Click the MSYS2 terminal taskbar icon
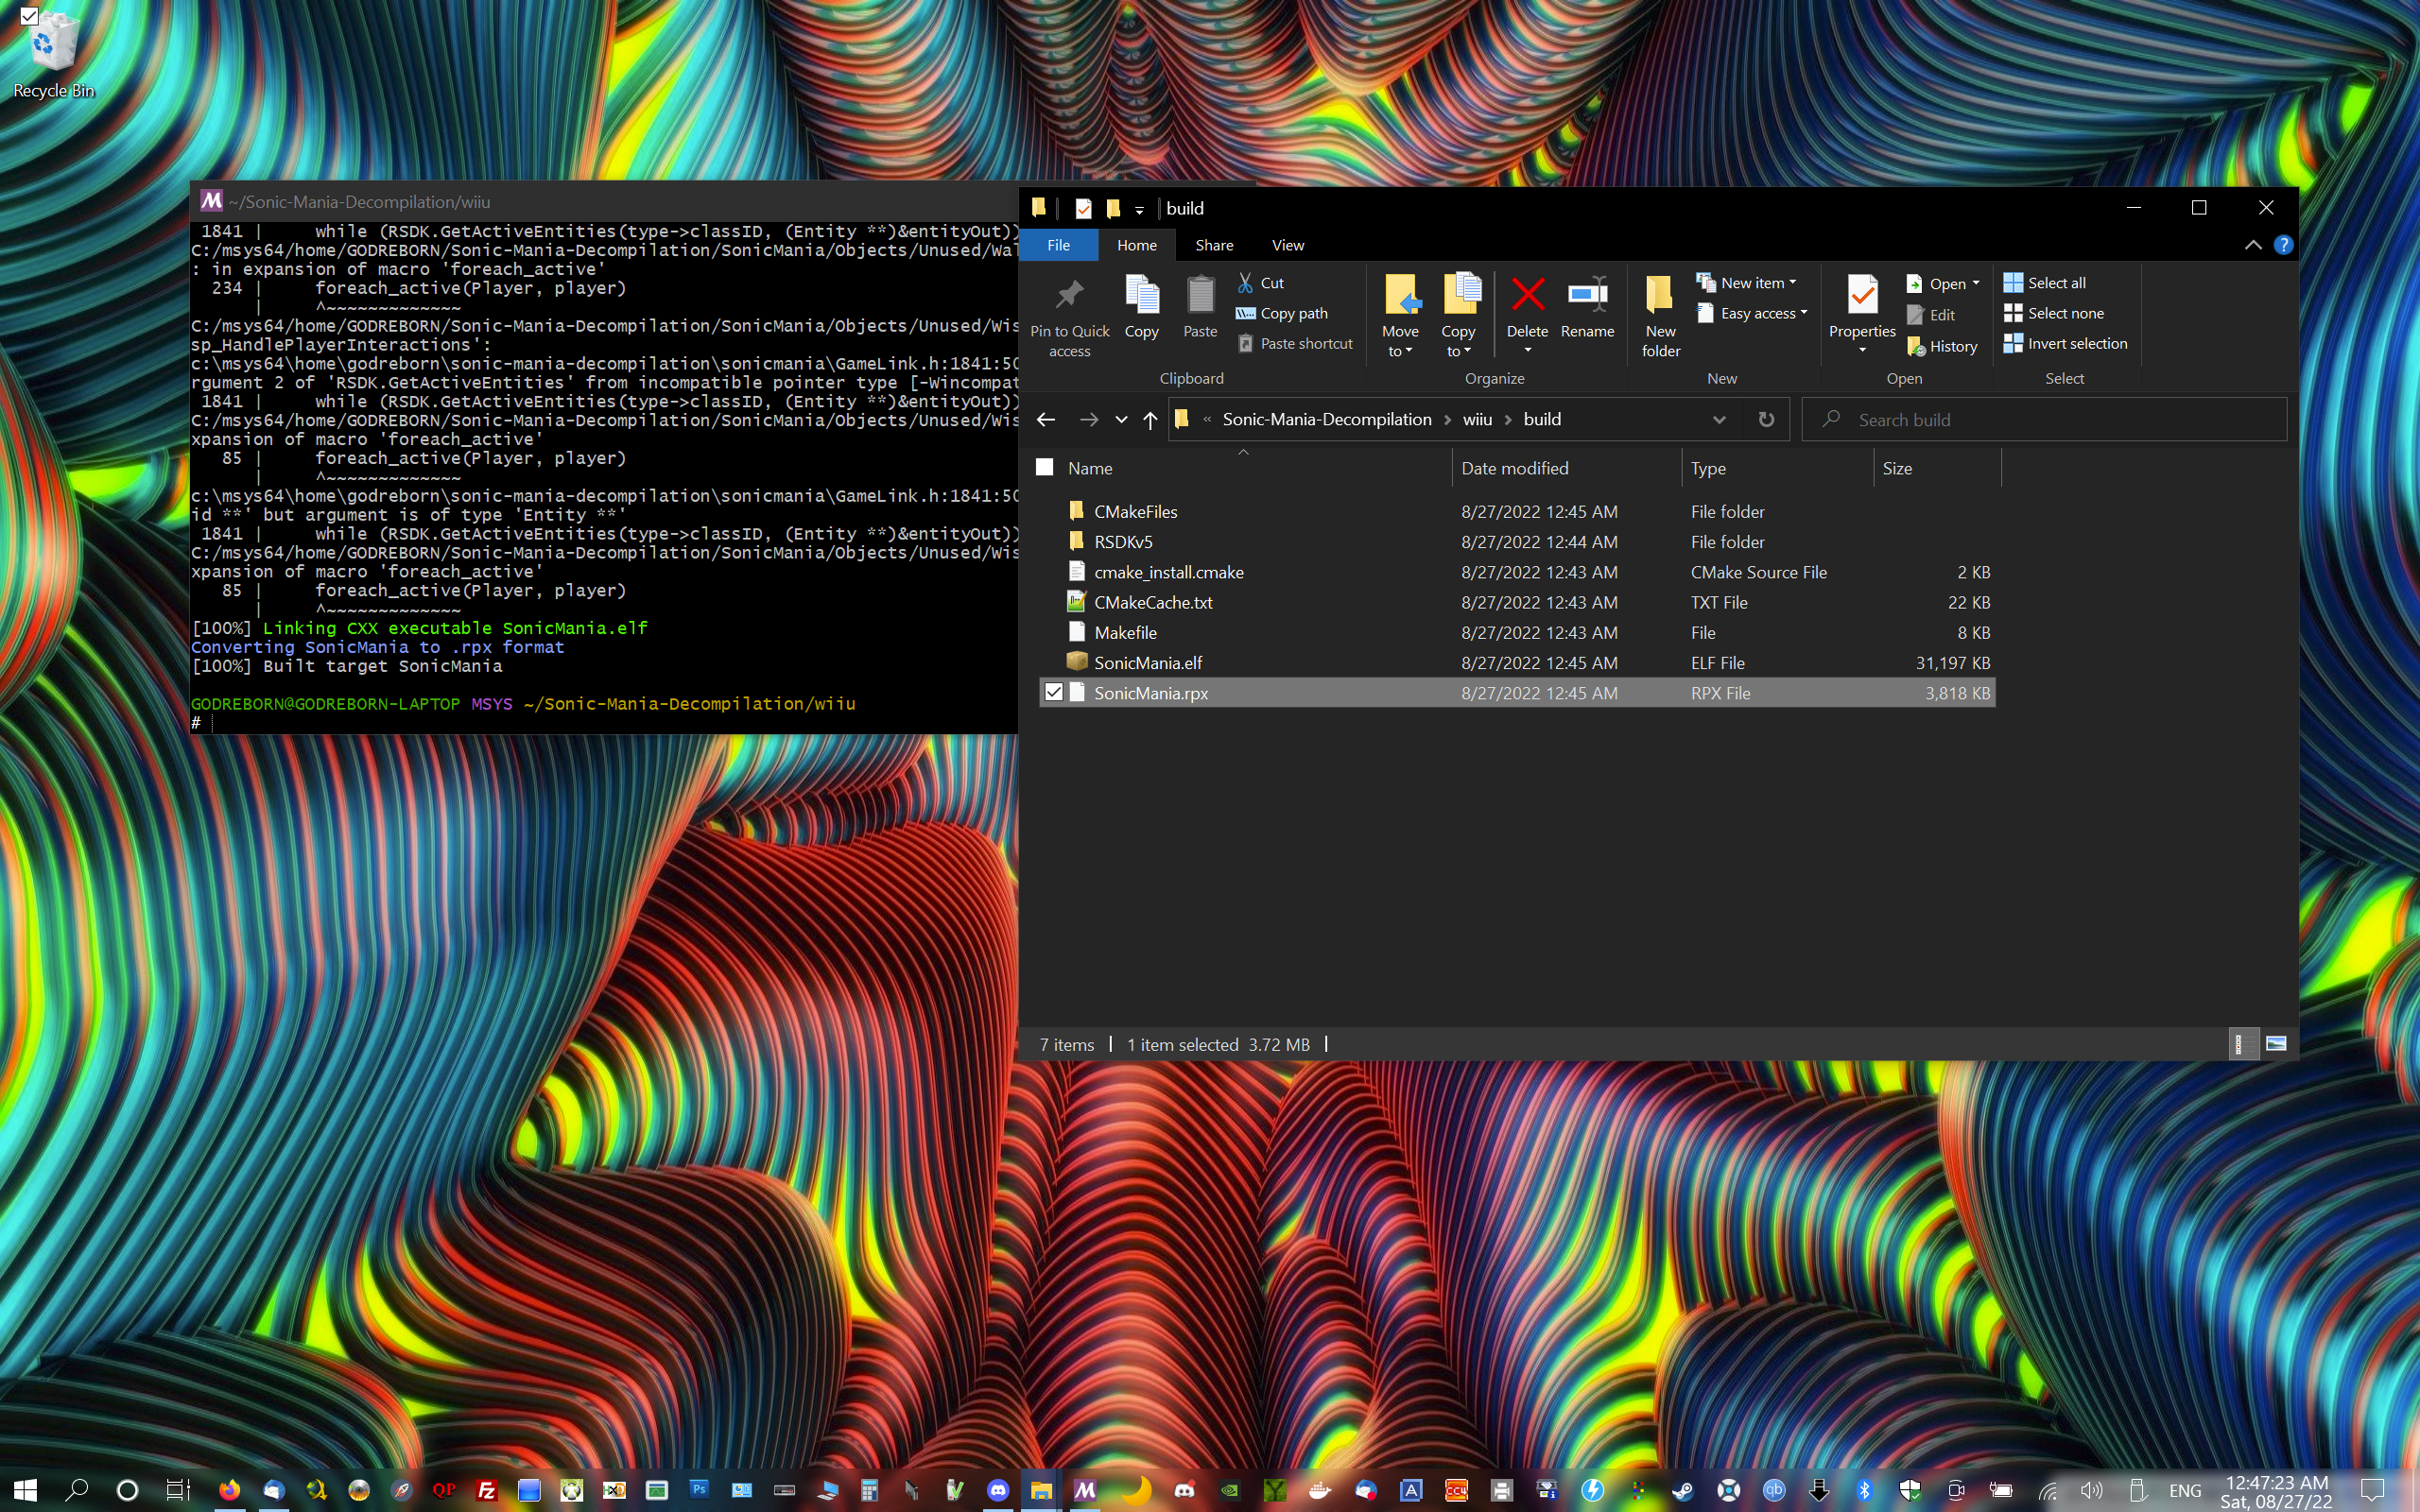The image size is (2420, 1512). (1084, 1490)
